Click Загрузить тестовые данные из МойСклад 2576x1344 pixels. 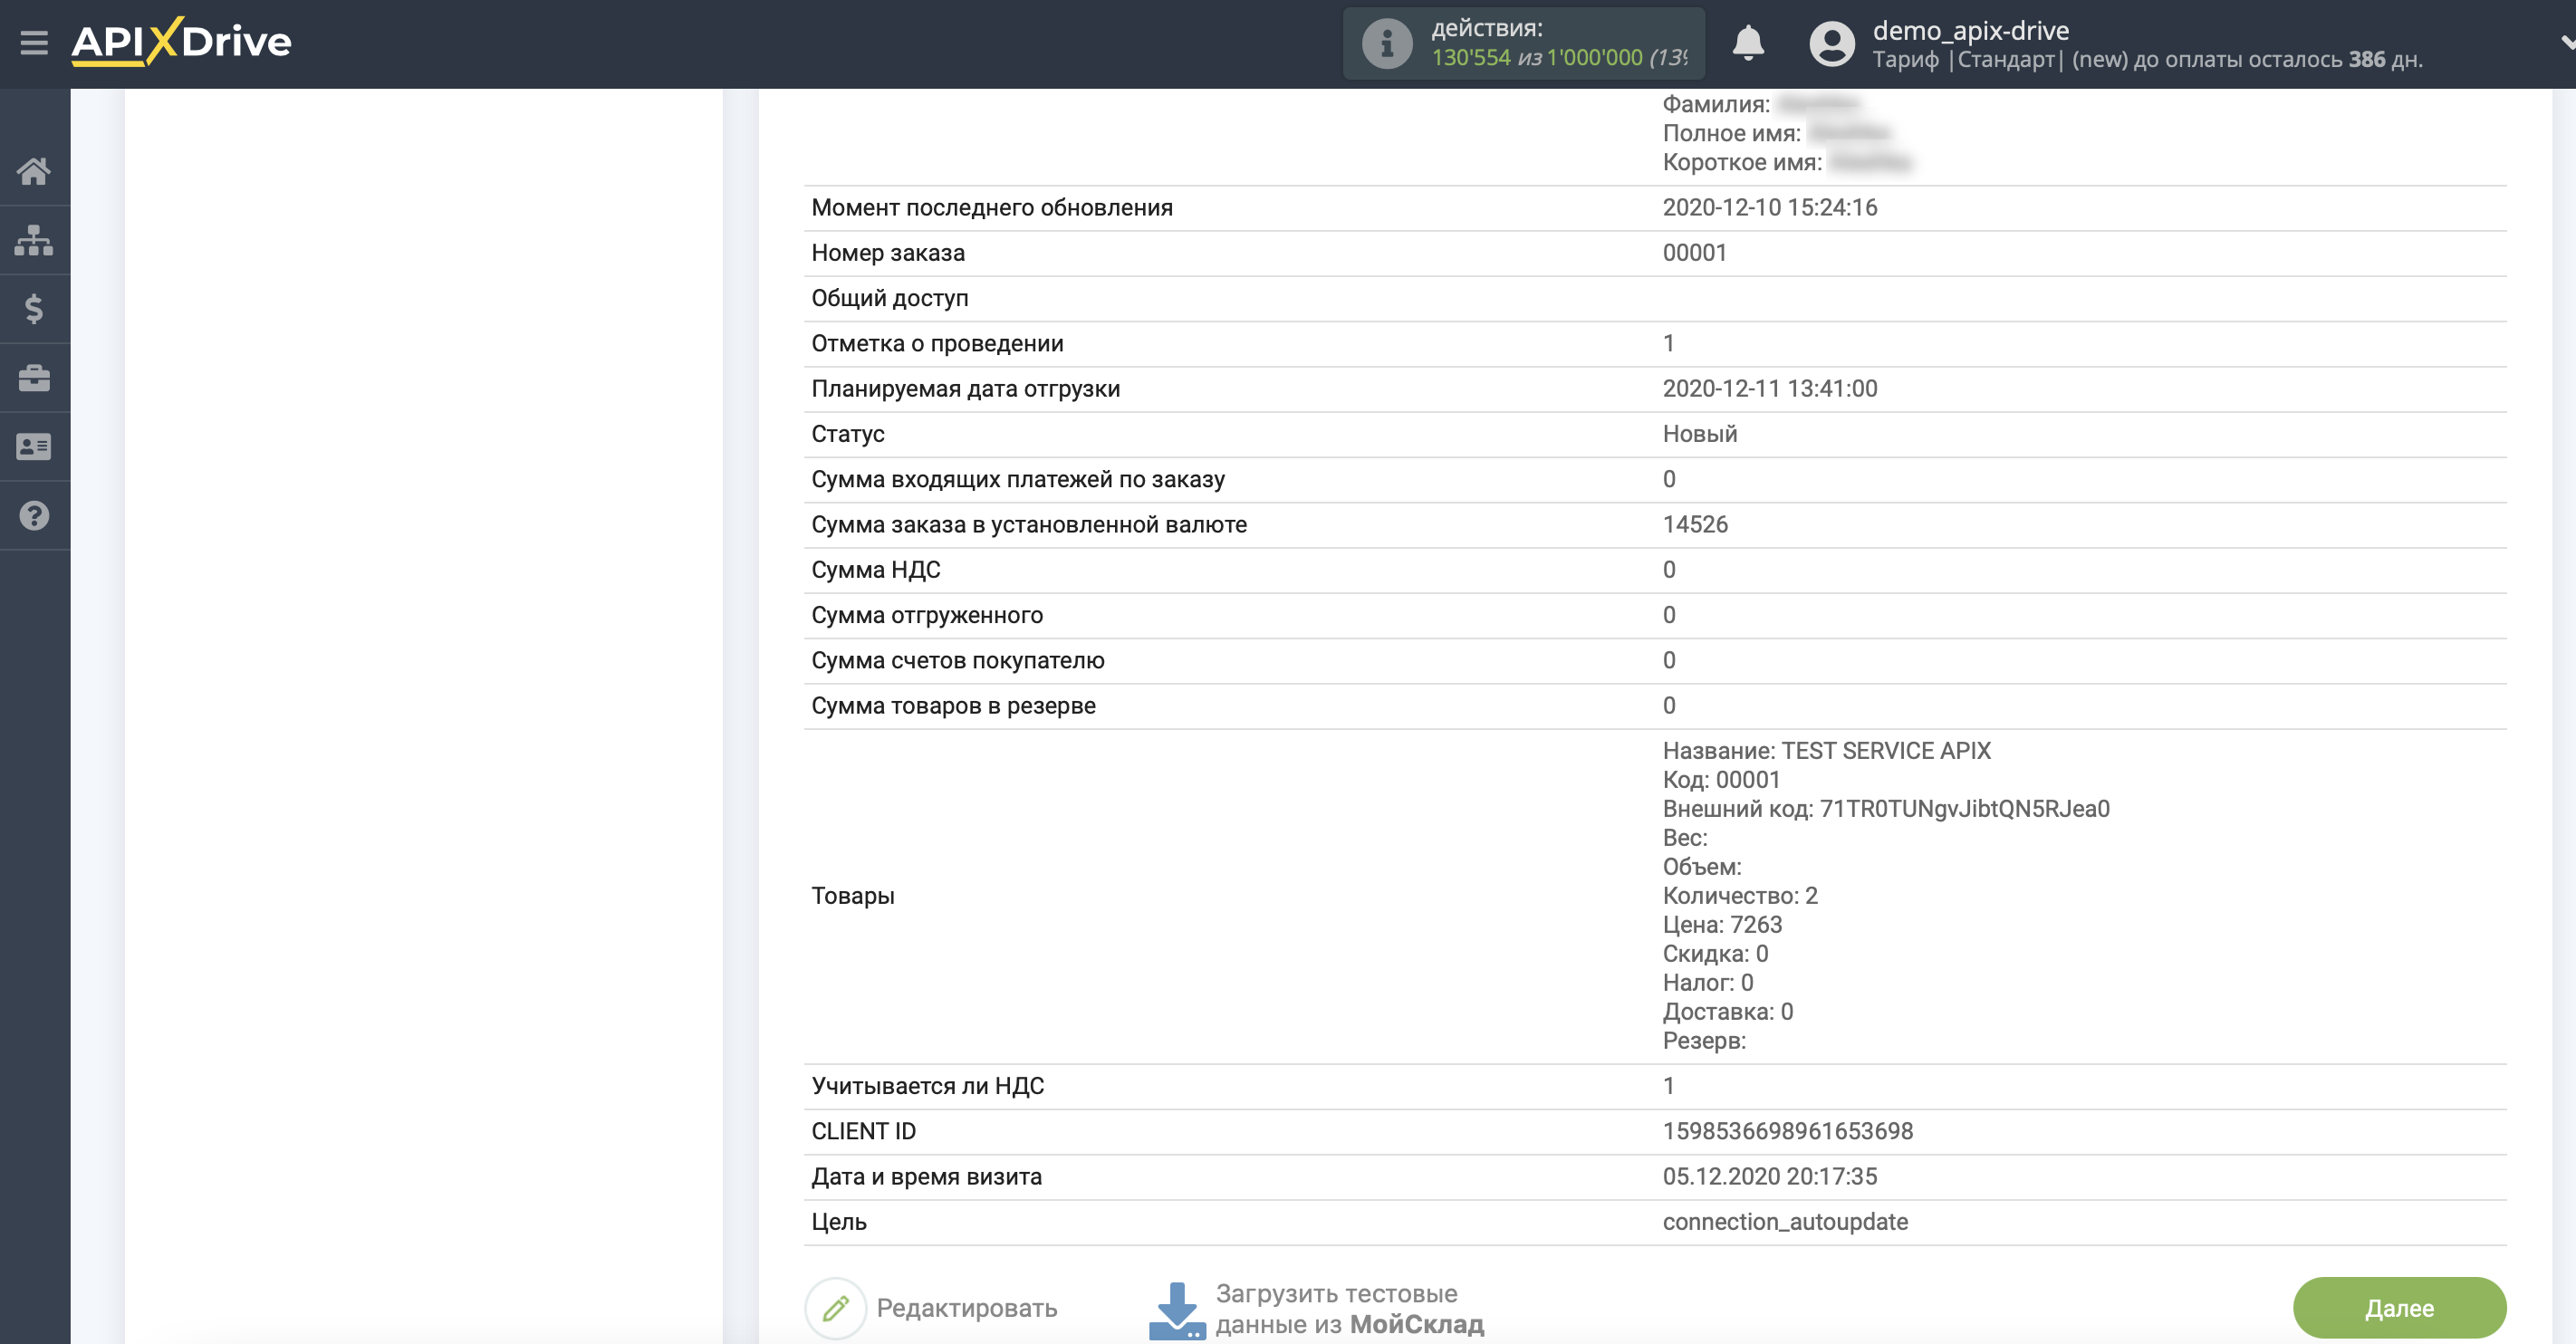[1349, 1309]
